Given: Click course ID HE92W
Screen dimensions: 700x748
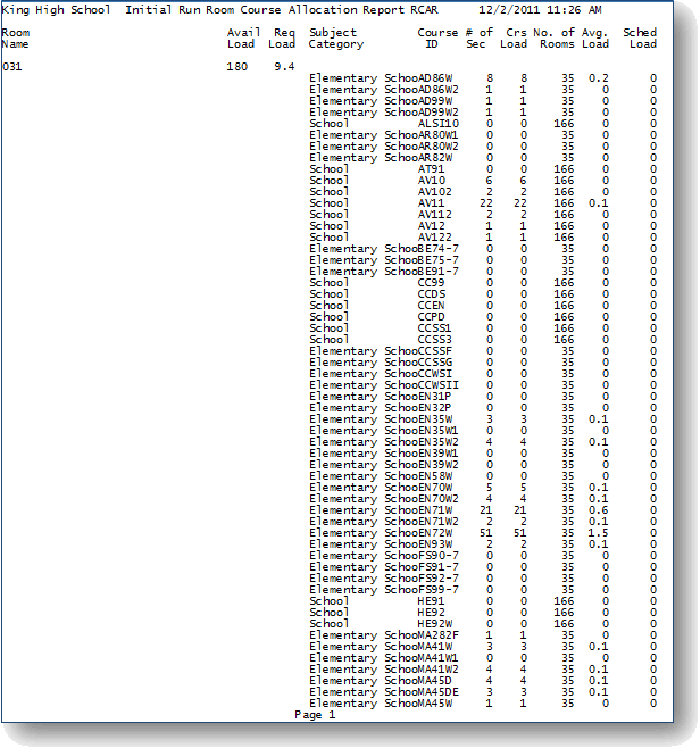Looking at the screenshot, I should click(435, 624).
